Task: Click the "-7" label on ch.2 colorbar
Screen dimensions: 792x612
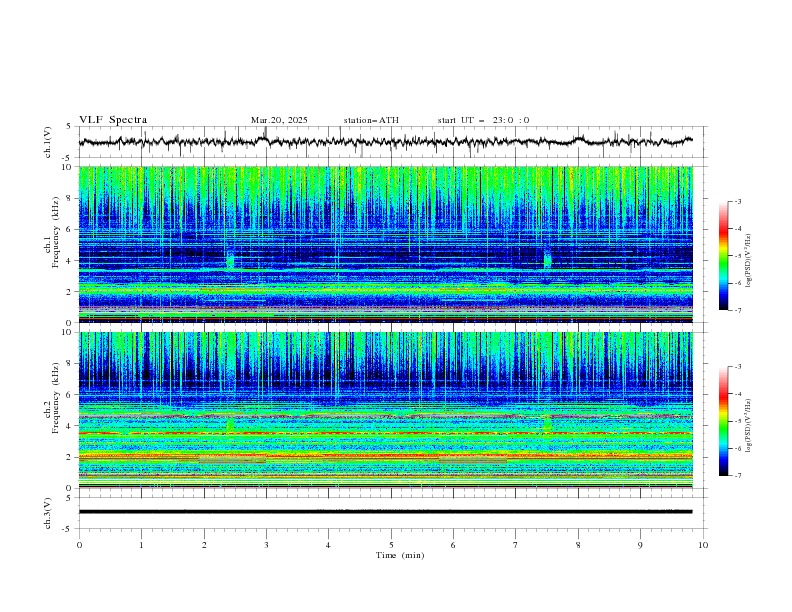Action: tap(738, 476)
